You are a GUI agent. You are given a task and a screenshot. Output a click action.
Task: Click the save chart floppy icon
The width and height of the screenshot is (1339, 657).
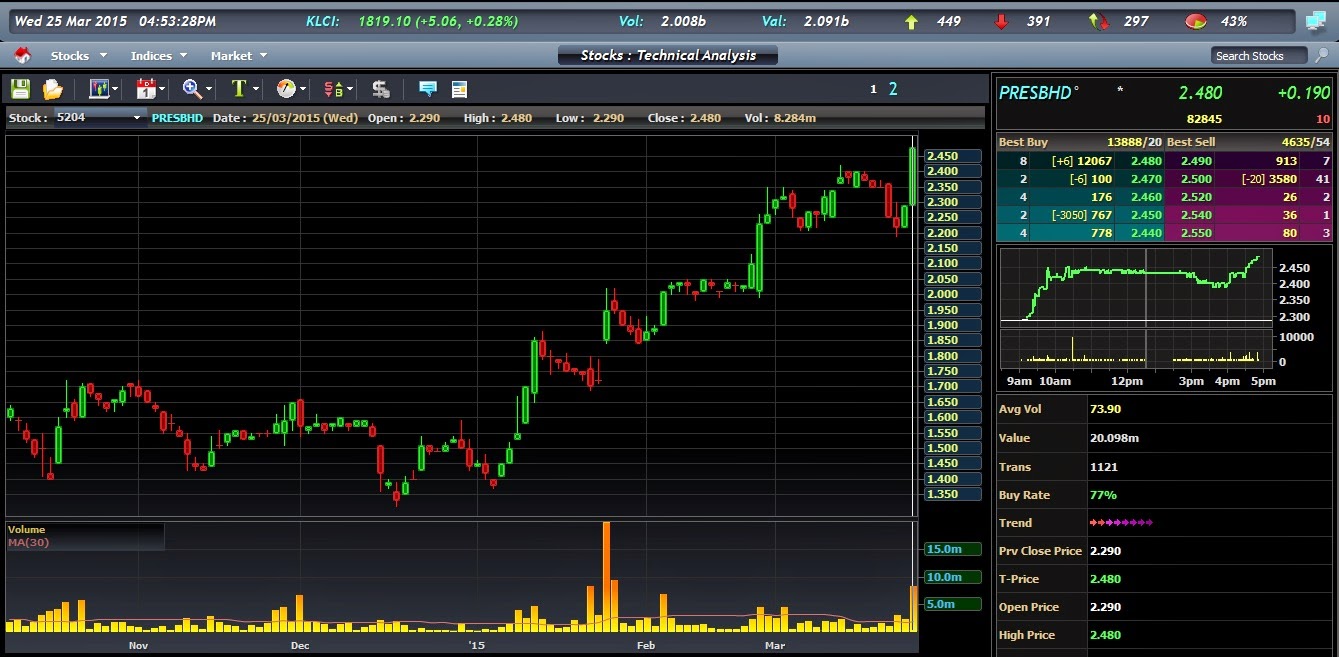tap(20, 89)
